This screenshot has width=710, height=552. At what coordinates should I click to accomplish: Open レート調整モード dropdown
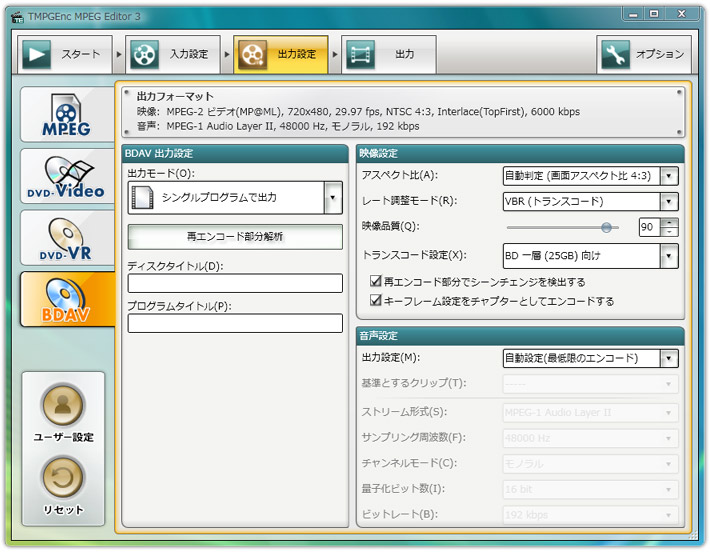pyautogui.click(x=590, y=202)
